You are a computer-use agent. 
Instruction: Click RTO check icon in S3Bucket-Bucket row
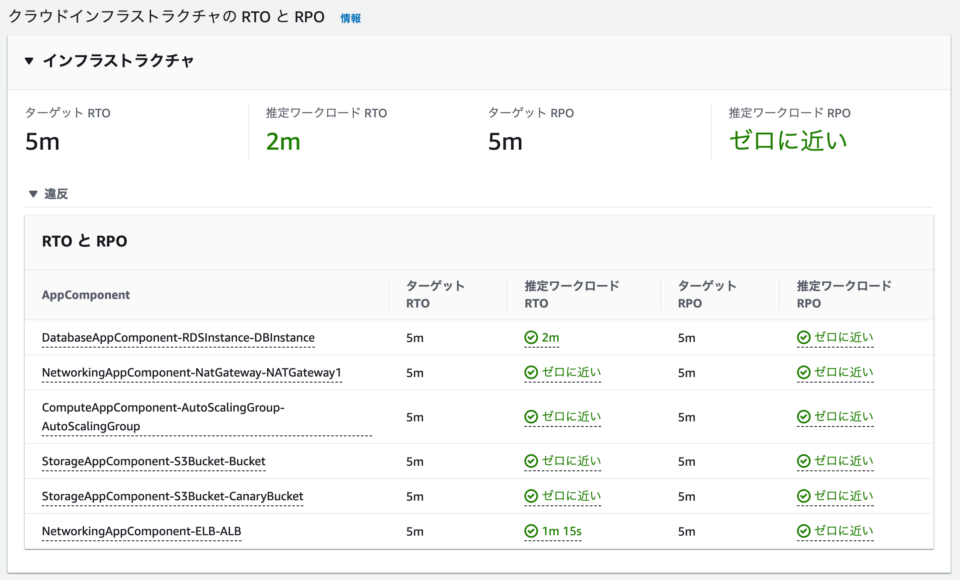[x=531, y=461]
